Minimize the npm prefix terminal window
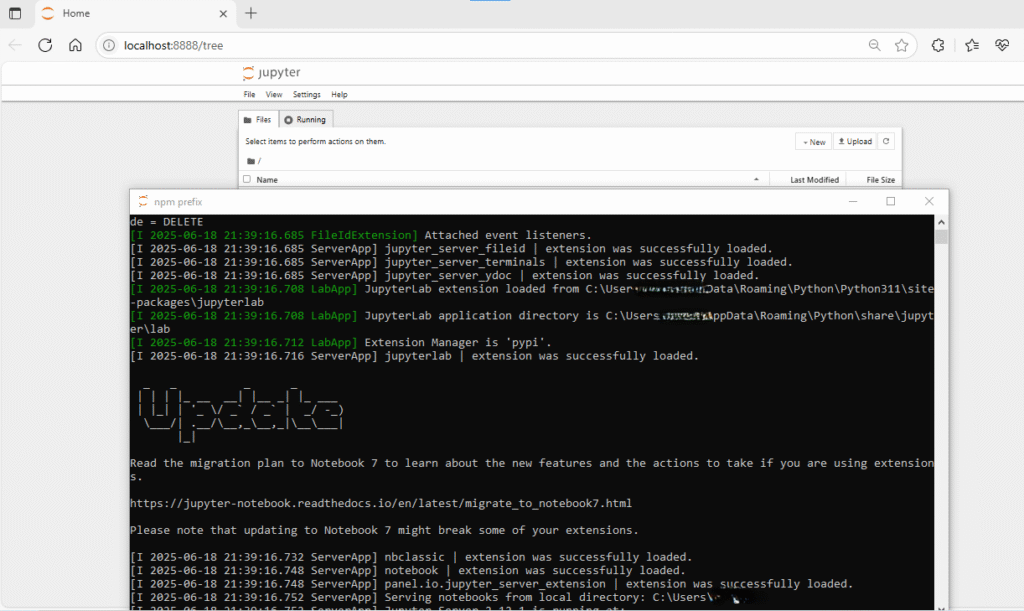 click(853, 201)
